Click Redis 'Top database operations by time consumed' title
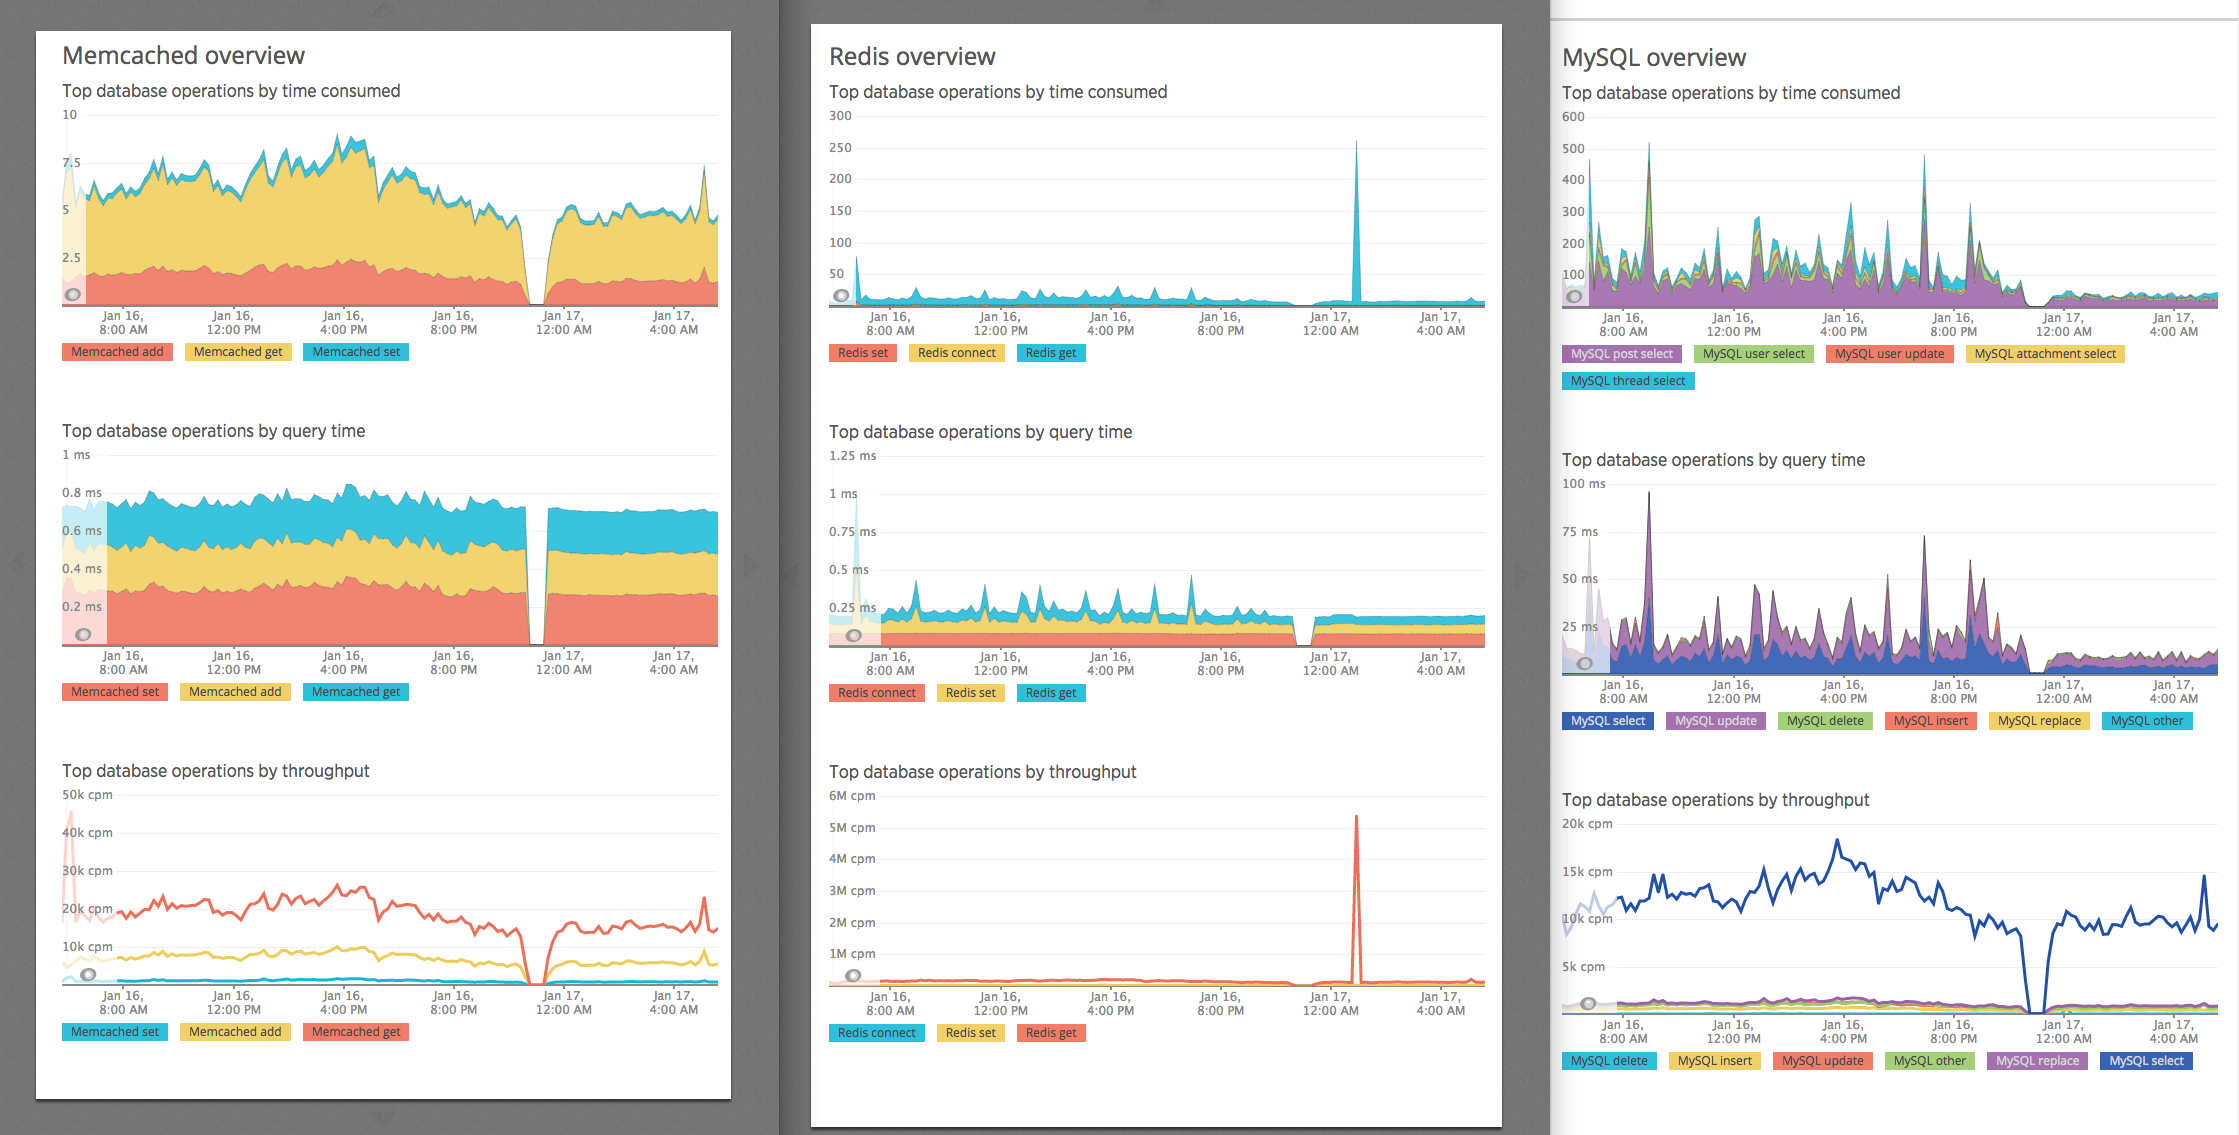This screenshot has height=1135, width=2239. click(998, 92)
